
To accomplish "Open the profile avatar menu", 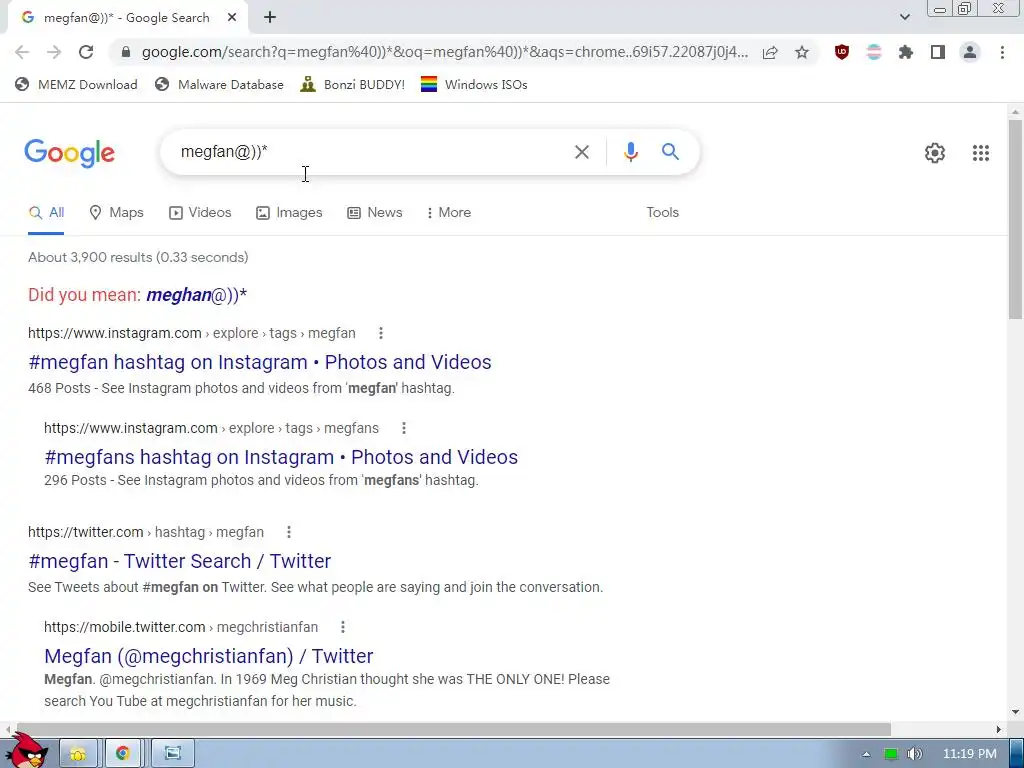I will (970, 52).
